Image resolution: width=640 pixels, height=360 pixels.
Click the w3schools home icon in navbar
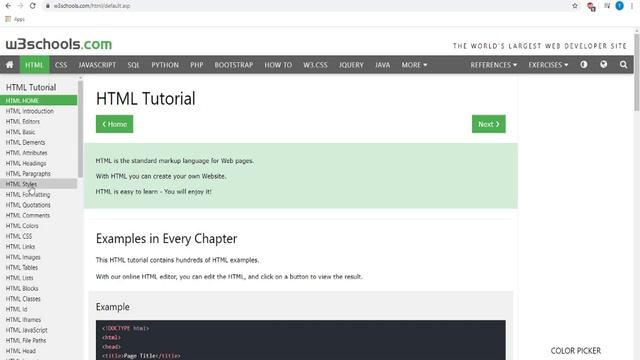pyautogui.click(x=9, y=64)
